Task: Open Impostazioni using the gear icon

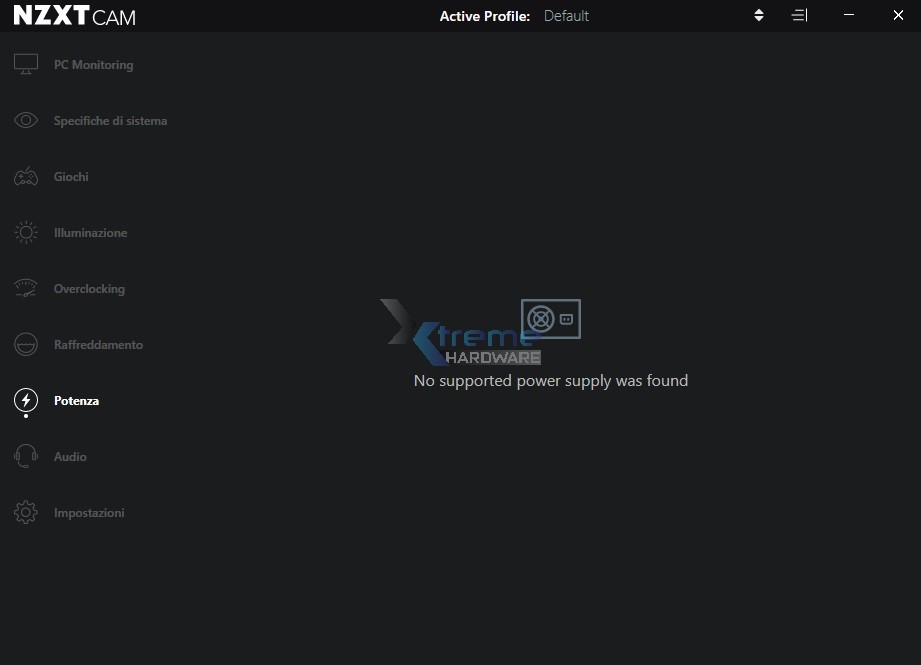Action: click(26, 513)
